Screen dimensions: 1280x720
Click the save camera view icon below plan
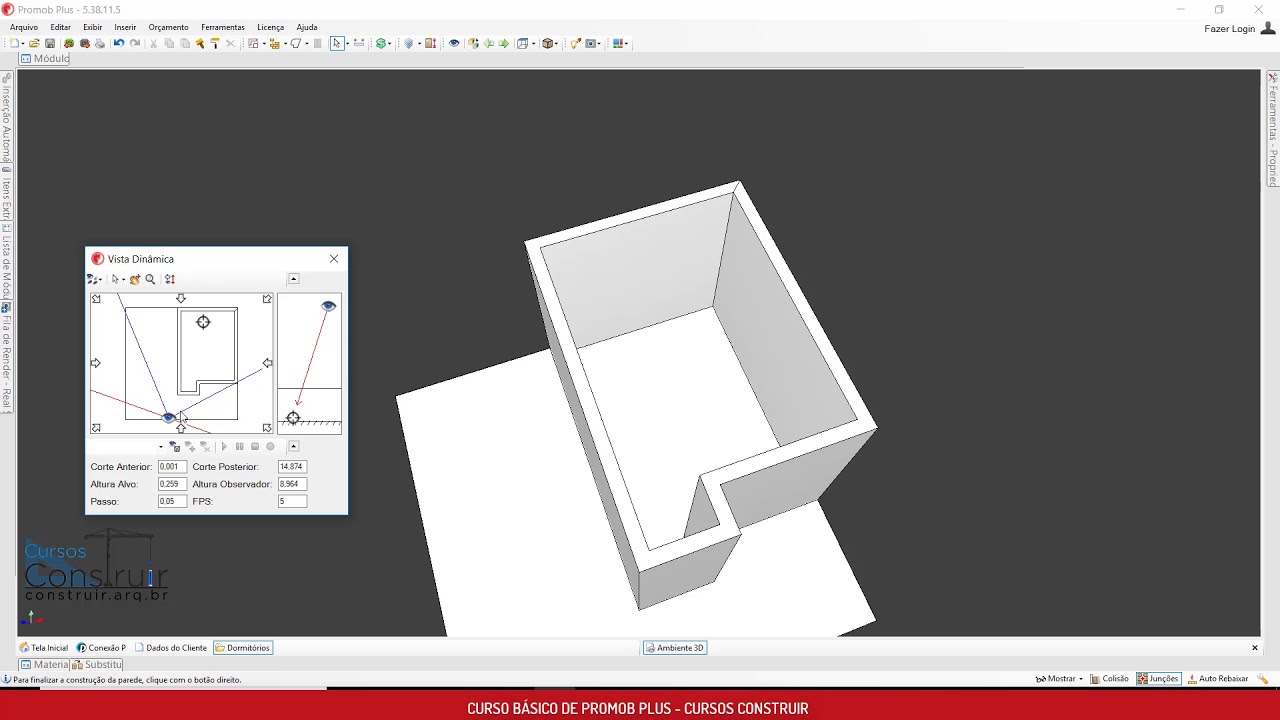coord(174,447)
